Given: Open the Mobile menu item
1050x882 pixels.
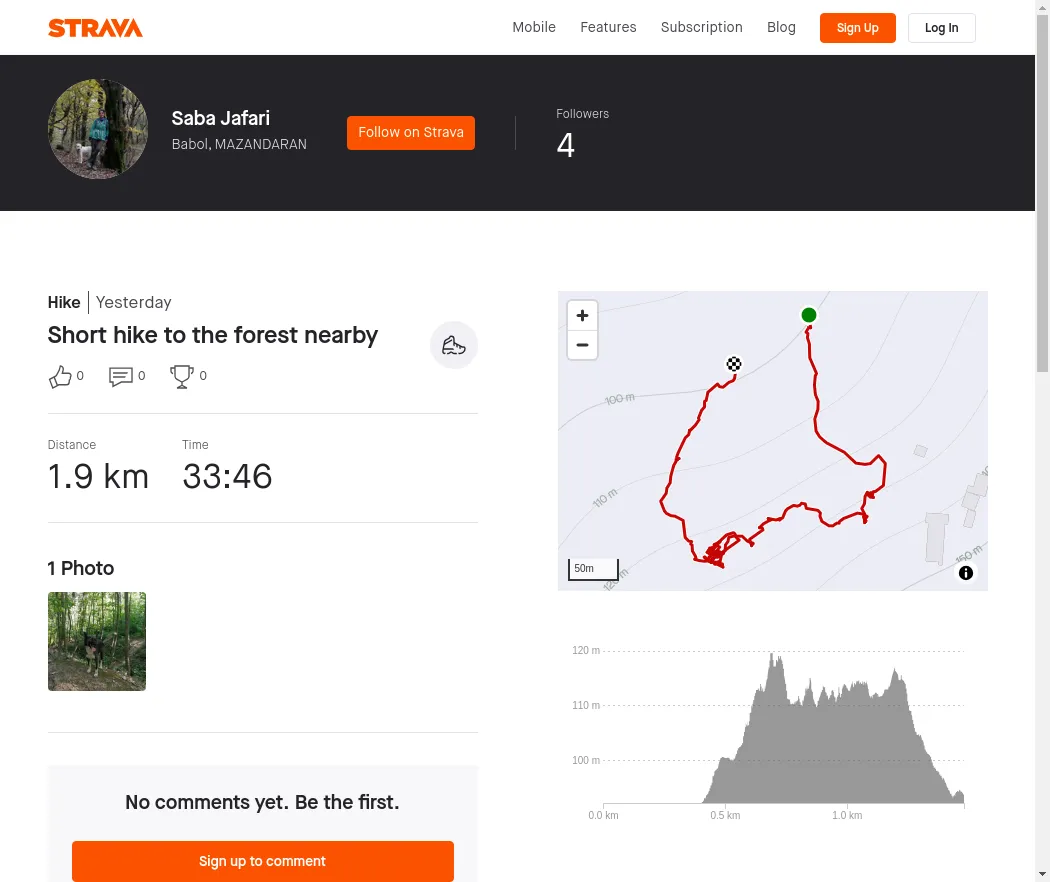Looking at the screenshot, I should pyautogui.click(x=534, y=28).
